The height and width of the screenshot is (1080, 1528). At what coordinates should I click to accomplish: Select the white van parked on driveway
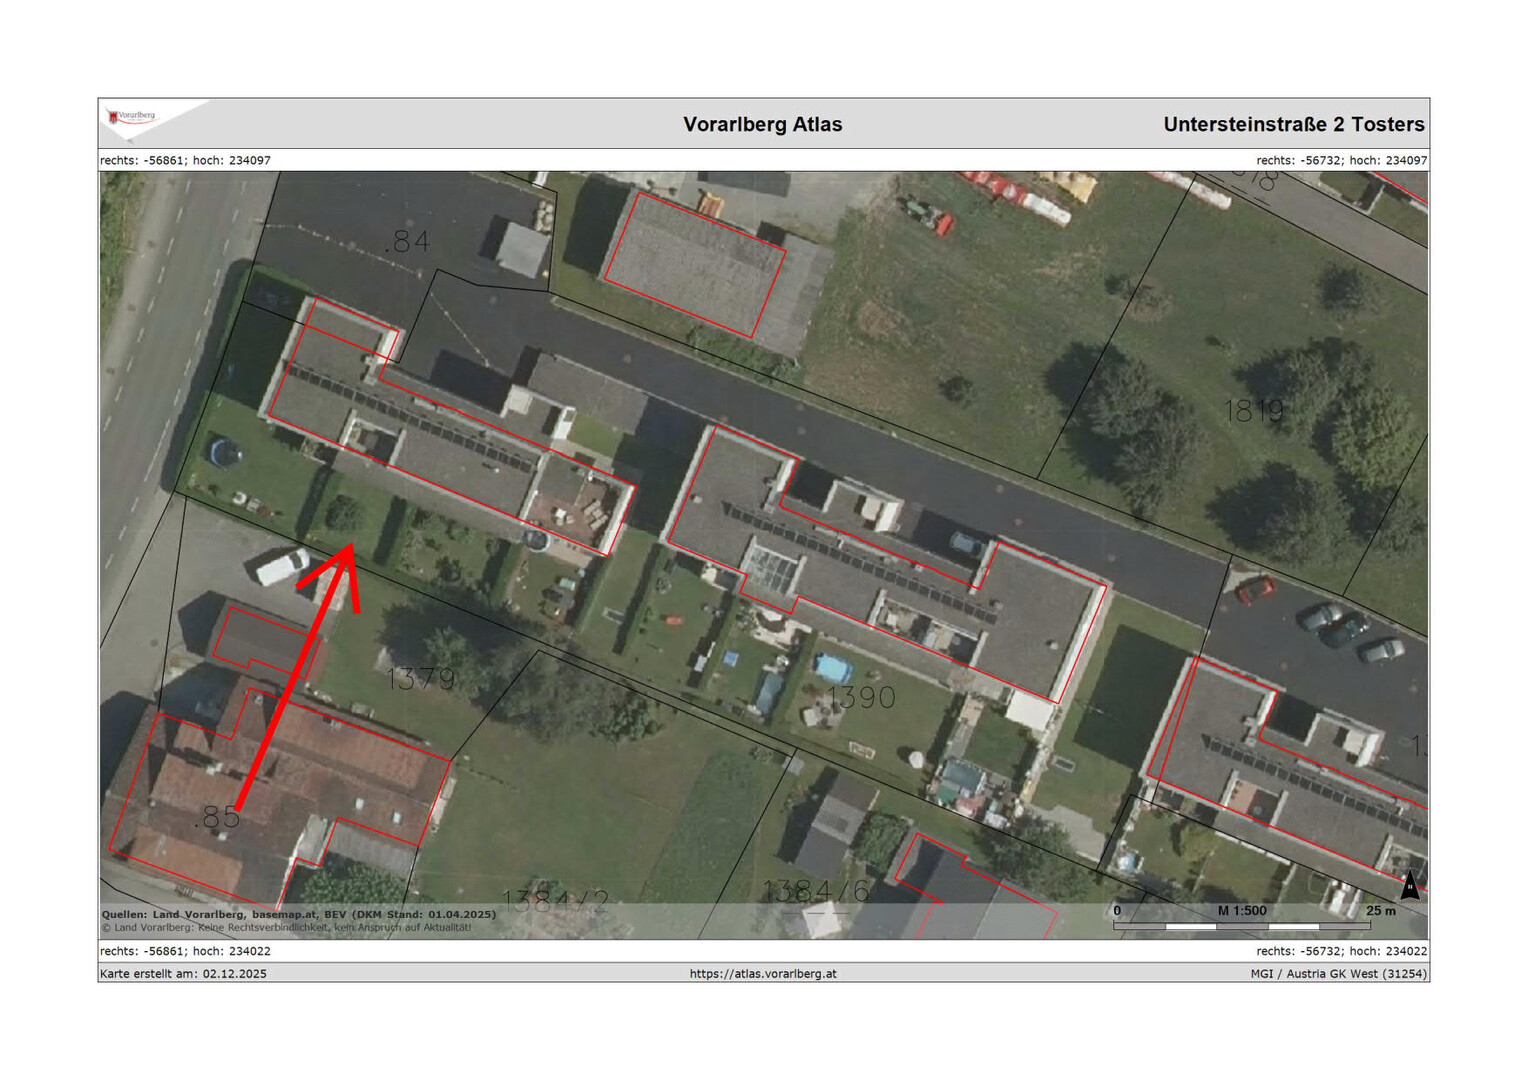pos(282,566)
